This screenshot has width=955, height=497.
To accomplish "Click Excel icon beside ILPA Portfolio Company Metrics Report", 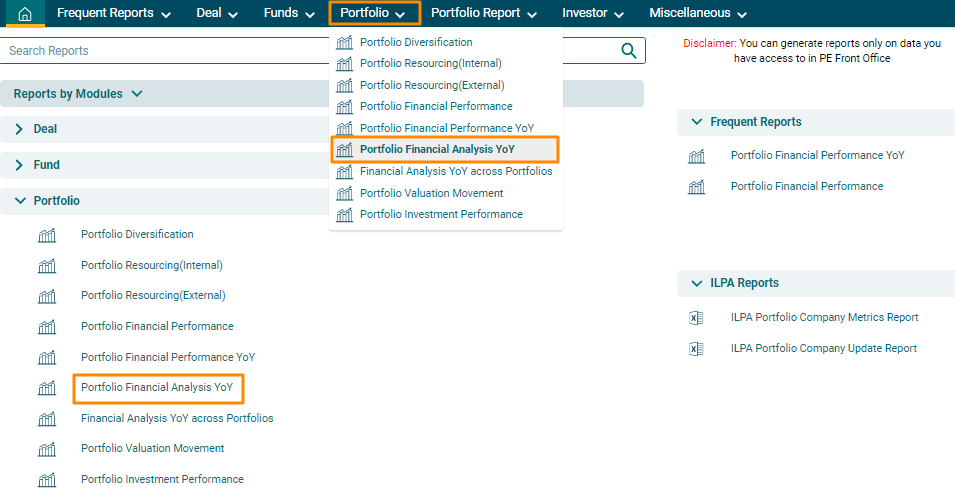I will pyautogui.click(x=696, y=318).
